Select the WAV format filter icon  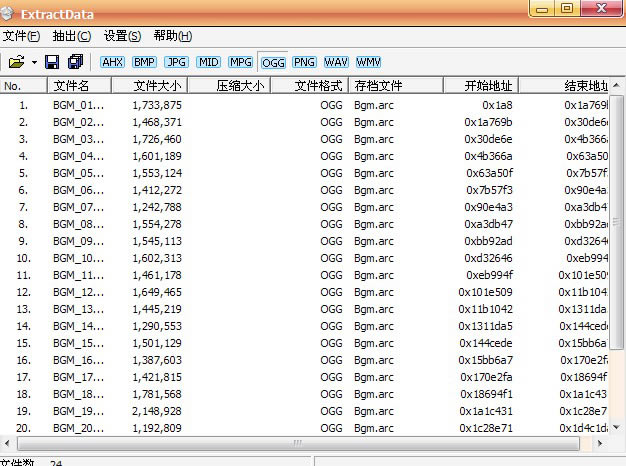[x=336, y=62]
